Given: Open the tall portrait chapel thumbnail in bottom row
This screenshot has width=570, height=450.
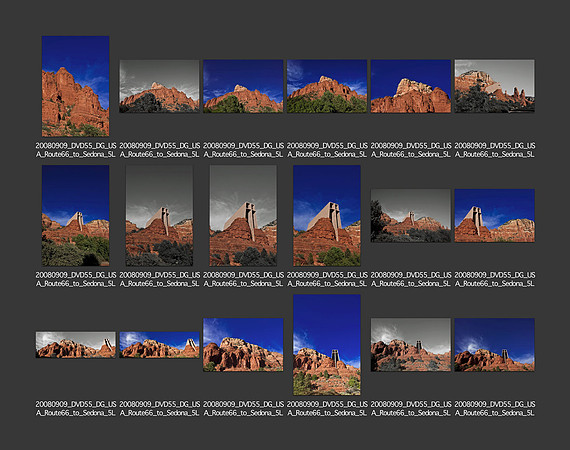Looking at the screenshot, I should 327,345.
